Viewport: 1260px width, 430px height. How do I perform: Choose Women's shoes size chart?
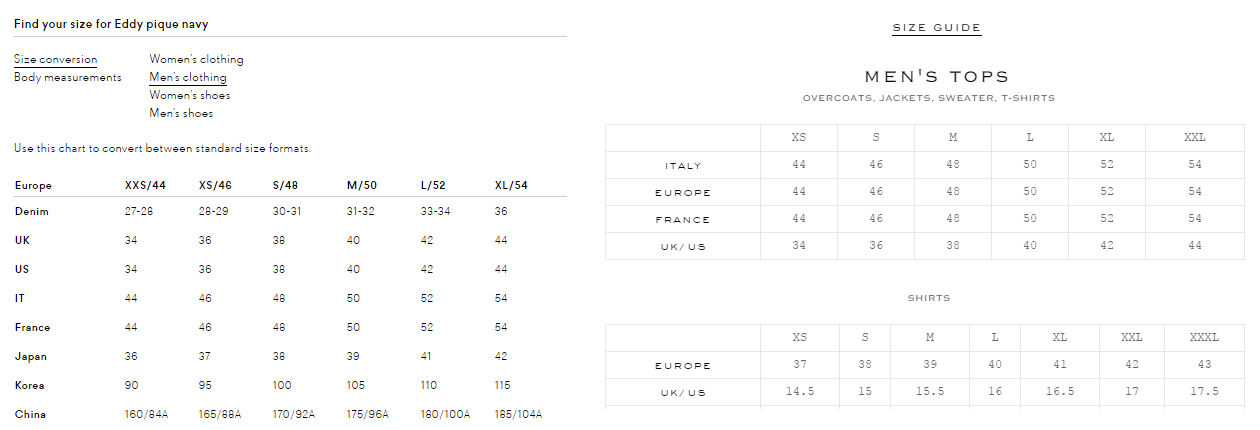tap(190, 95)
